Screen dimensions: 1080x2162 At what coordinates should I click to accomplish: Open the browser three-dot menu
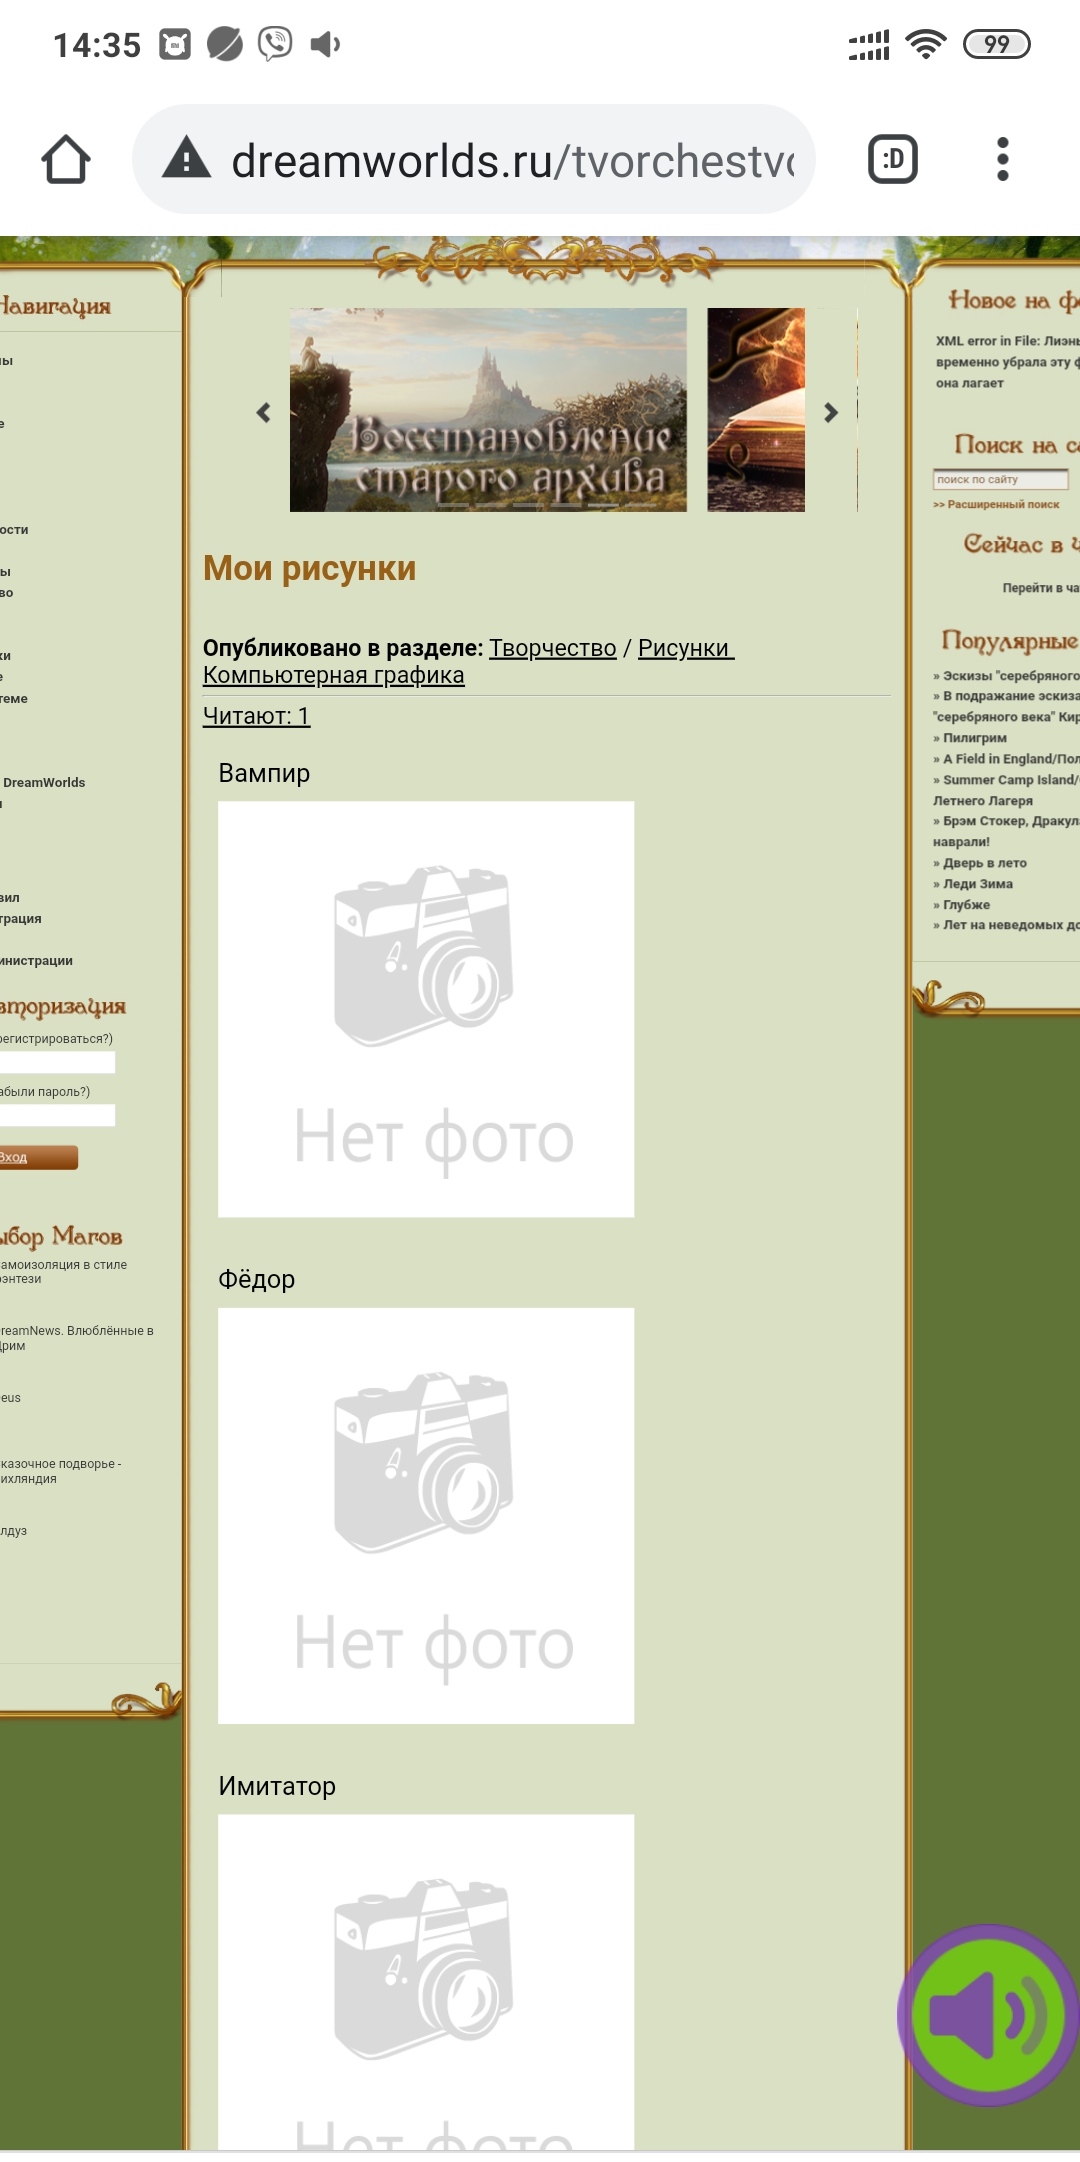click(1002, 160)
